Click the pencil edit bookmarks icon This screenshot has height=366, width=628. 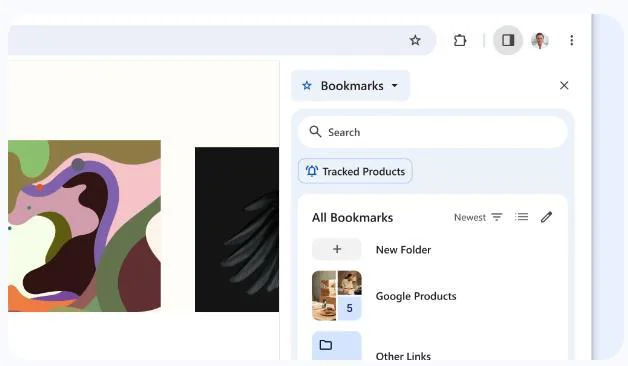click(546, 217)
